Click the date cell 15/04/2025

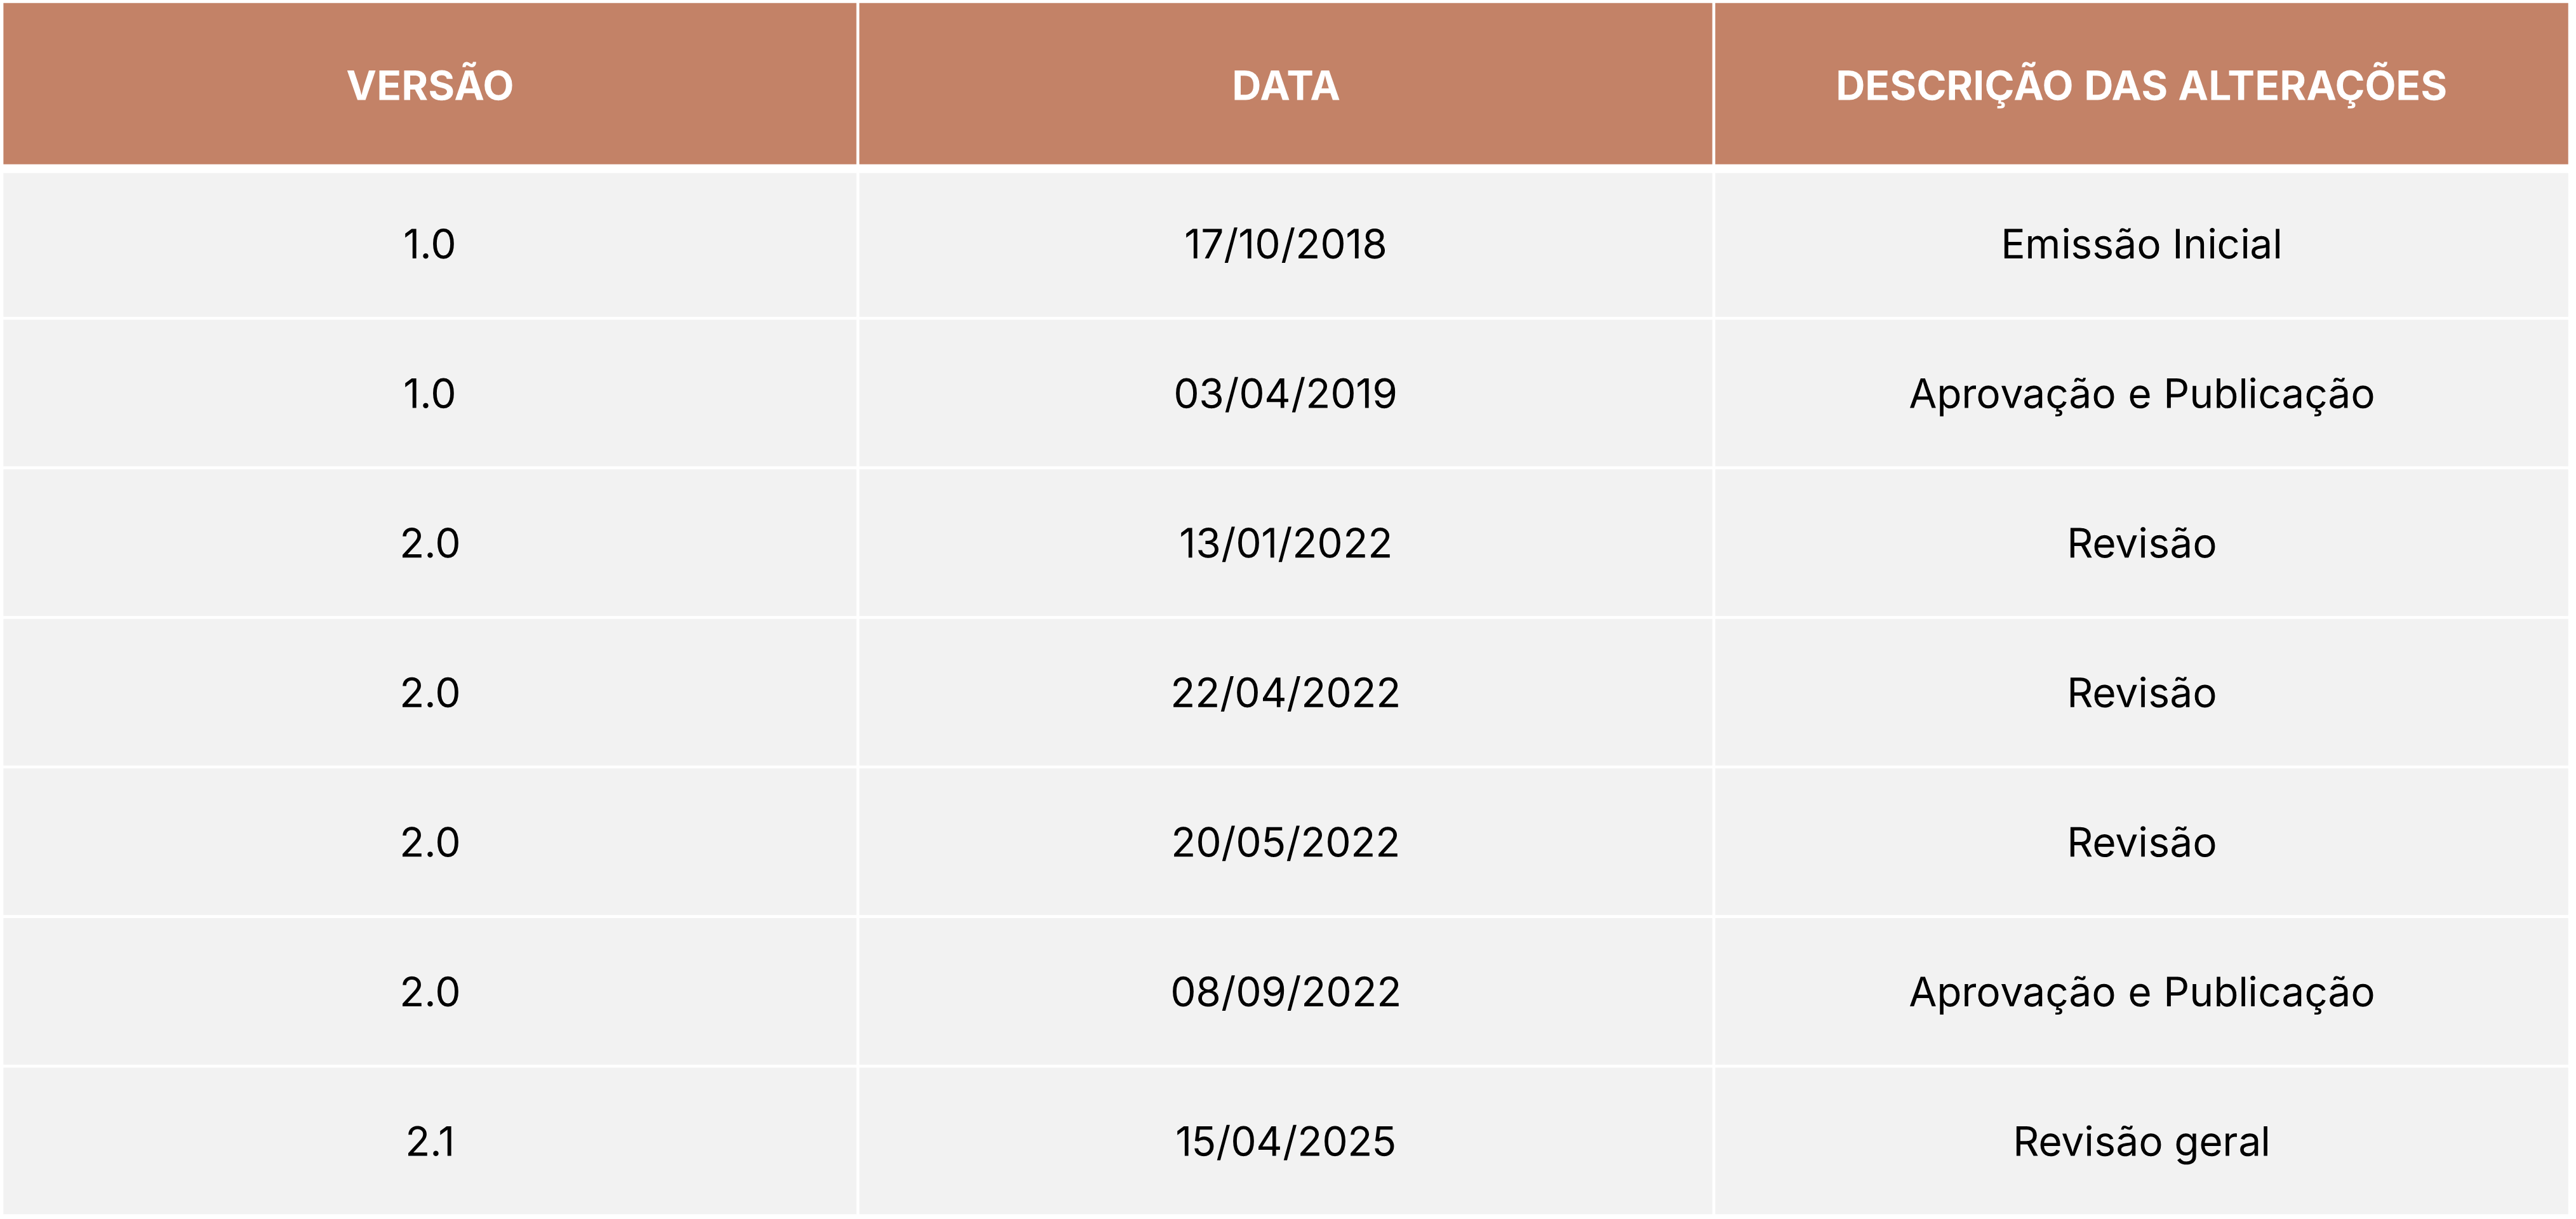pyautogui.click(x=1285, y=1141)
